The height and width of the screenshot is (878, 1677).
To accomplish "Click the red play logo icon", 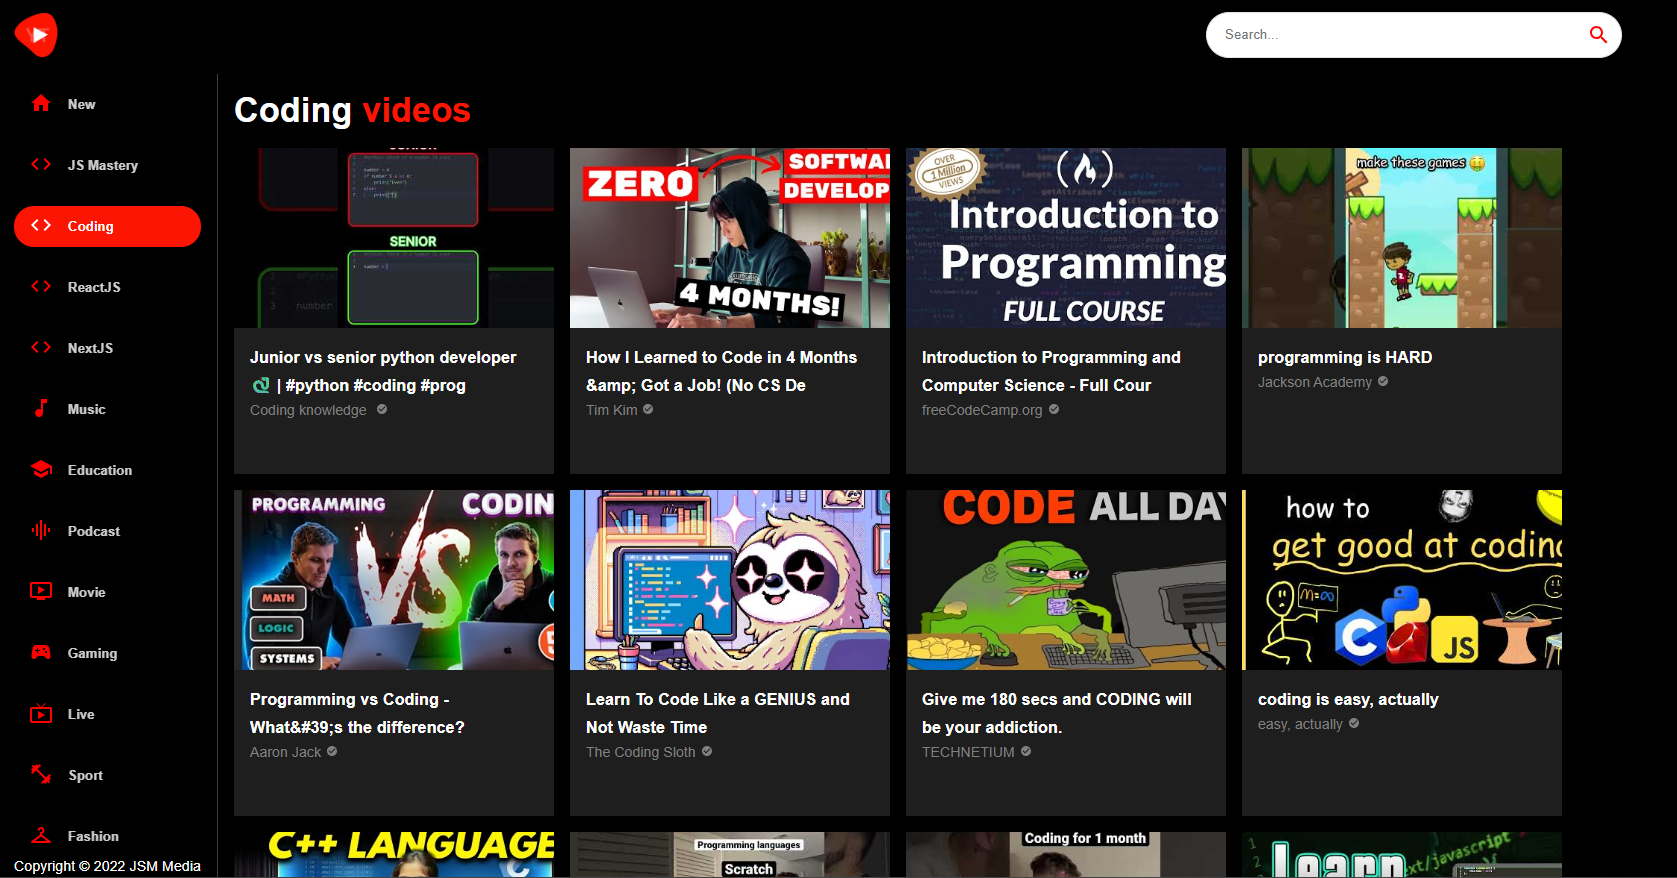I will coord(36,35).
